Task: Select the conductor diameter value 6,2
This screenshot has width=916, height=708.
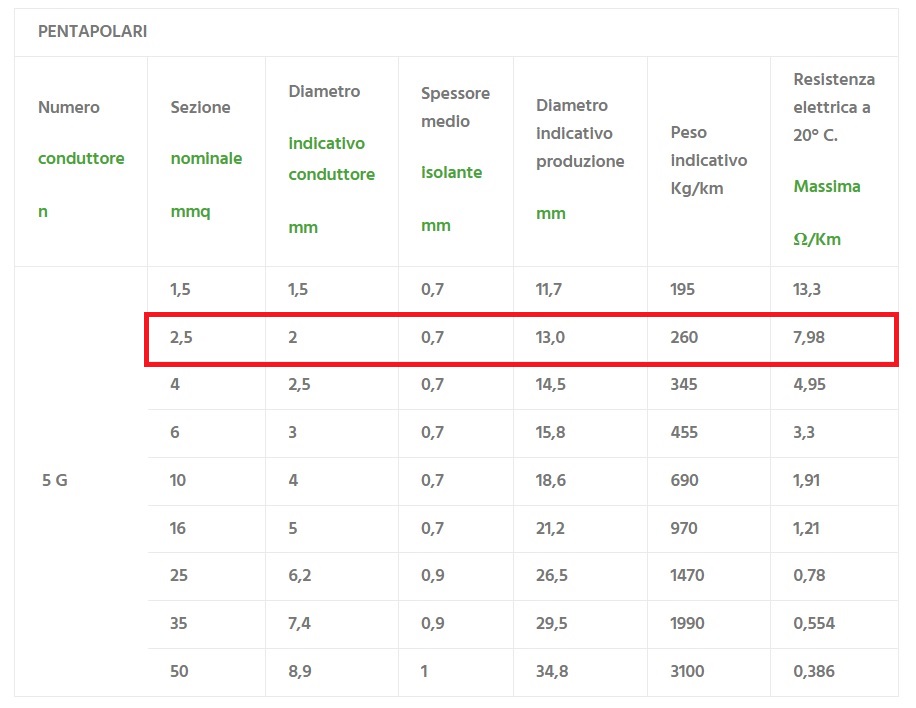Action: tap(299, 576)
